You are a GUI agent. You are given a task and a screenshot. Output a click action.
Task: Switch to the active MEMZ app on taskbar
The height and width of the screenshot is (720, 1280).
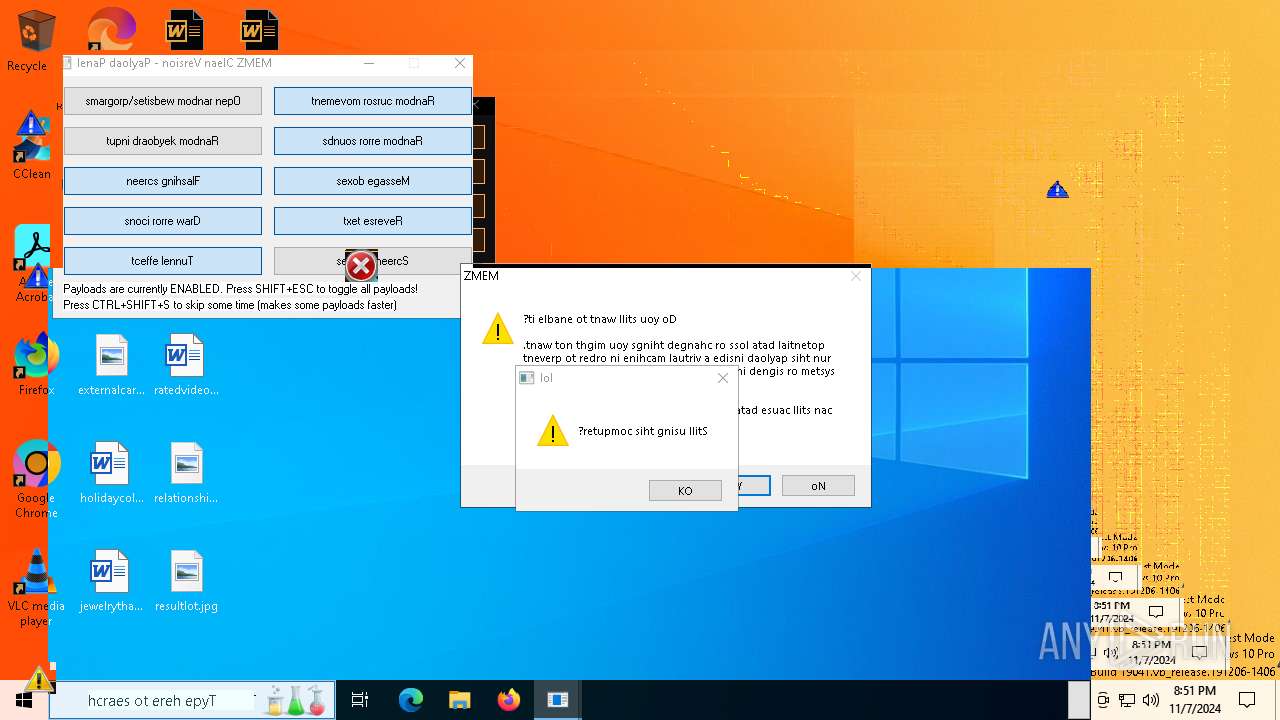[557, 700]
